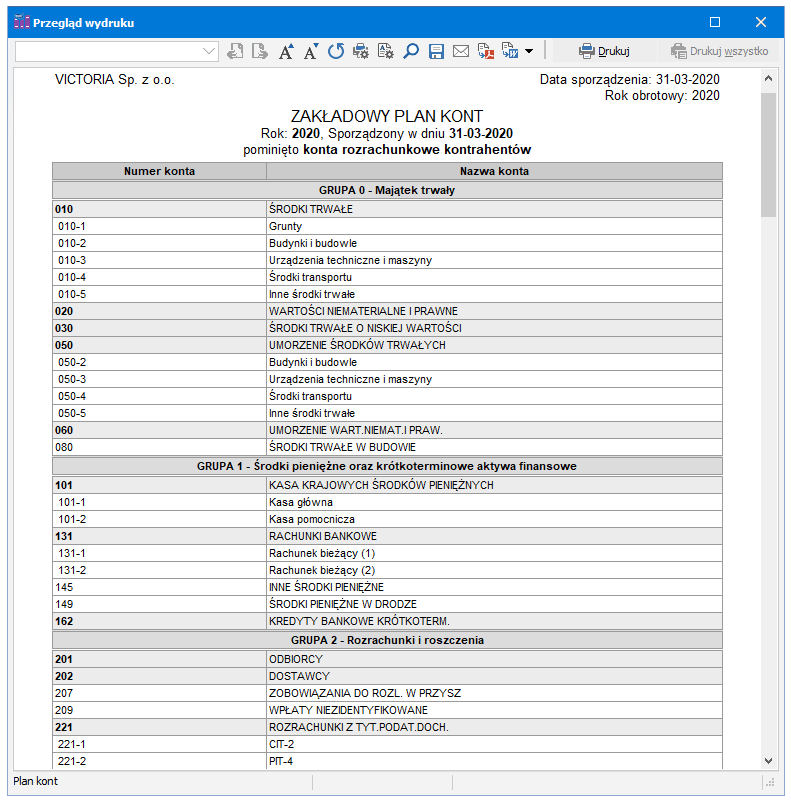Go to previous page icon
Image resolution: width=791 pixels, height=805 pixels.
pyautogui.click(x=235, y=51)
